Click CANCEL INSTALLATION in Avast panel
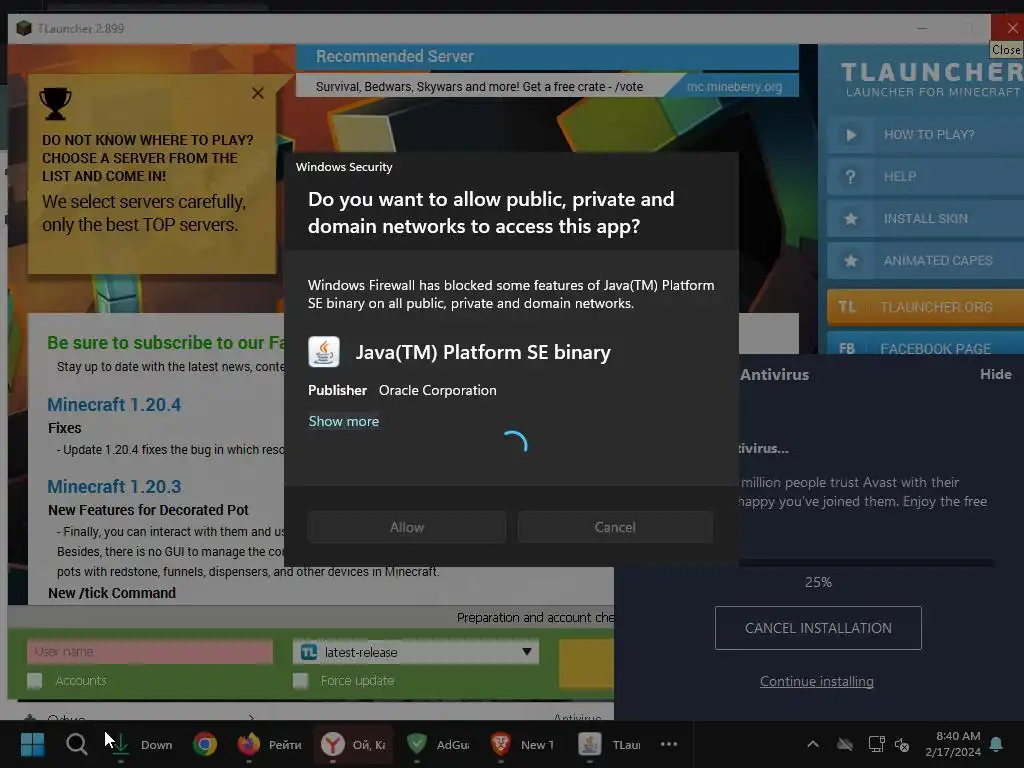 tap(818, 628)
